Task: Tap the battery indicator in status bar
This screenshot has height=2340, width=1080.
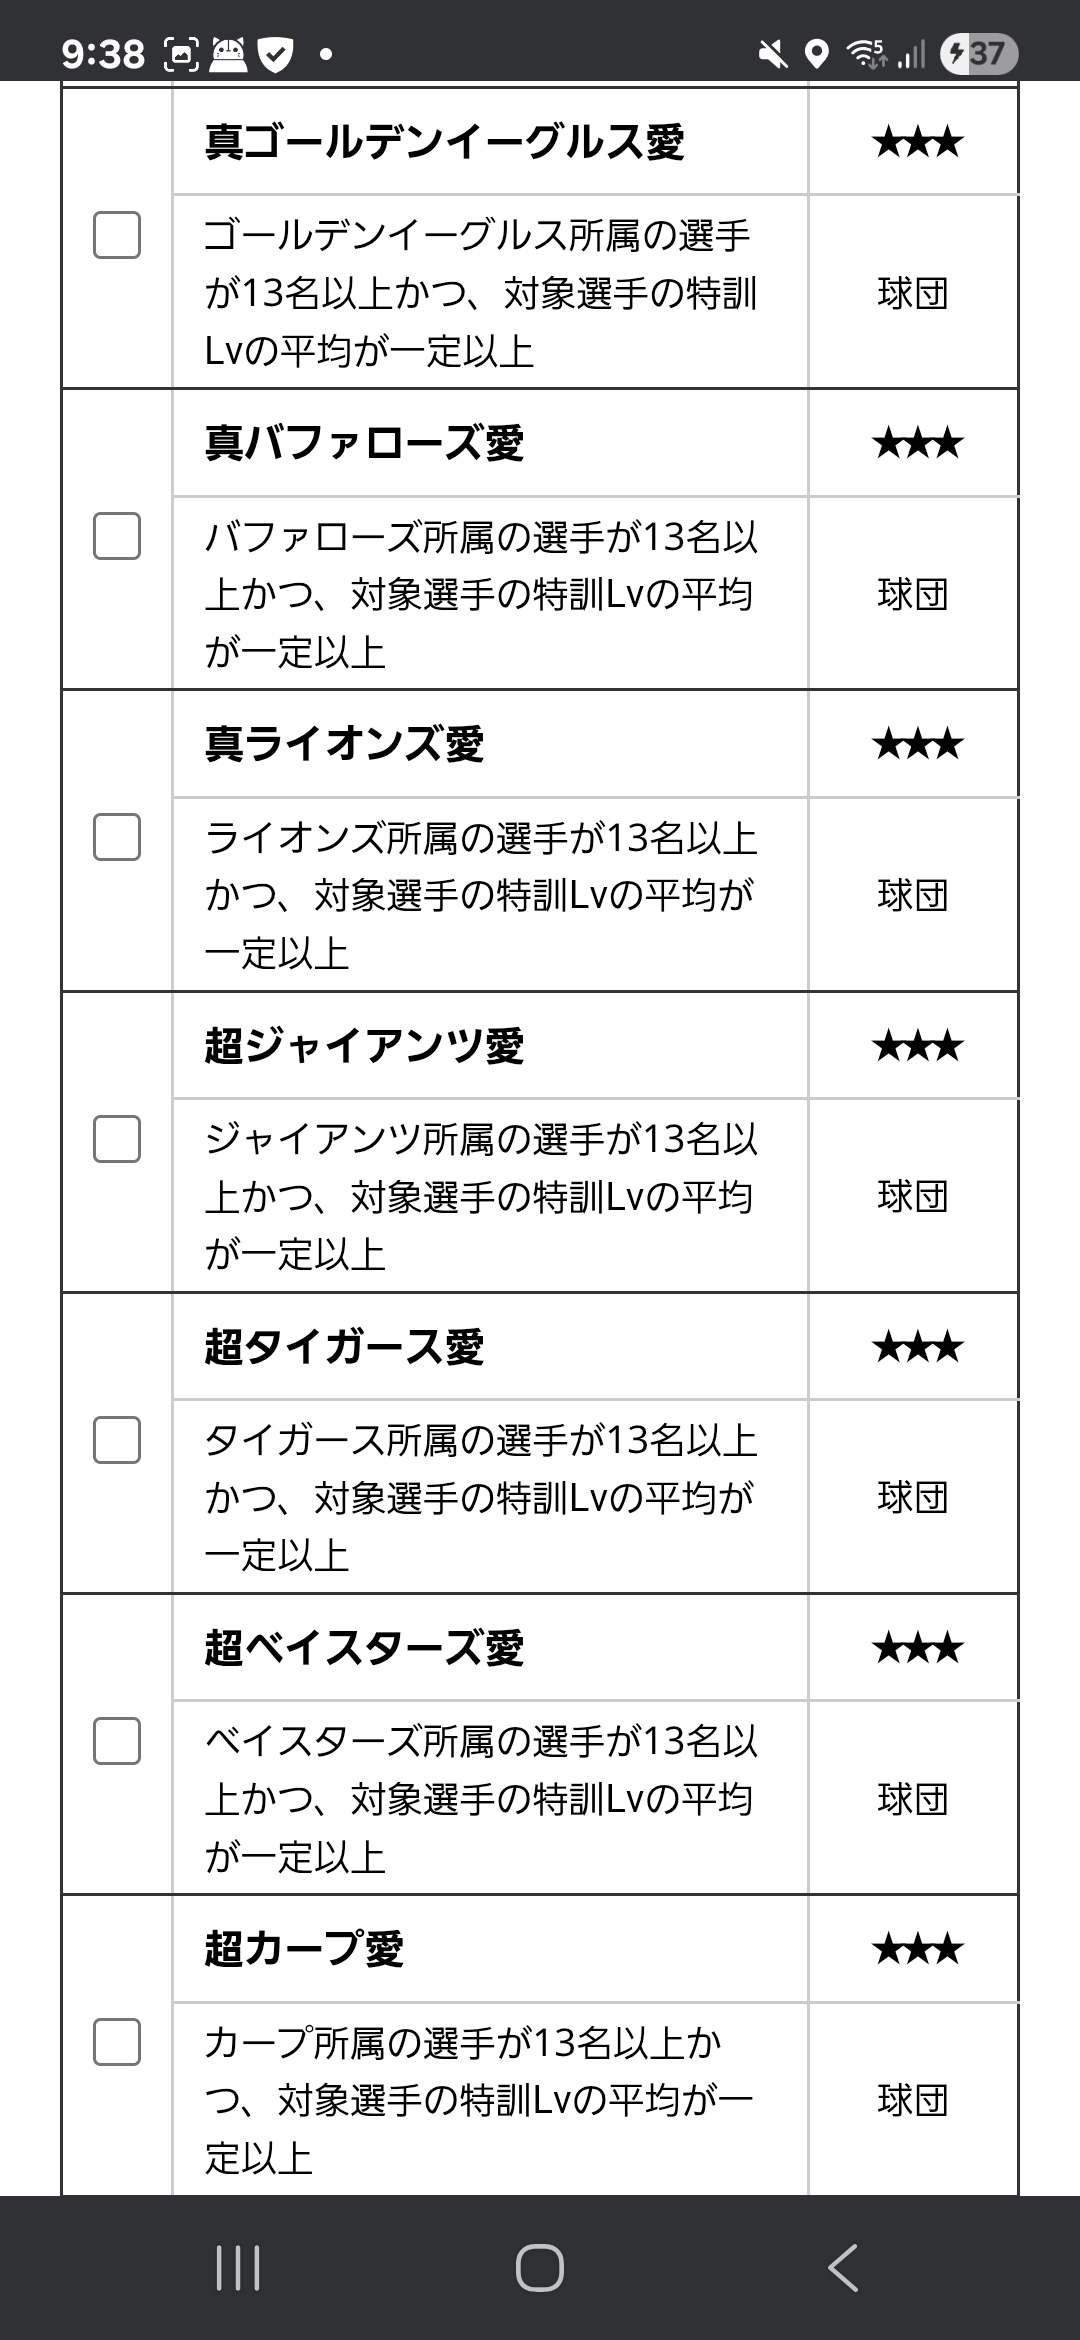Action: pyautogui.click(x=978, y=53)
